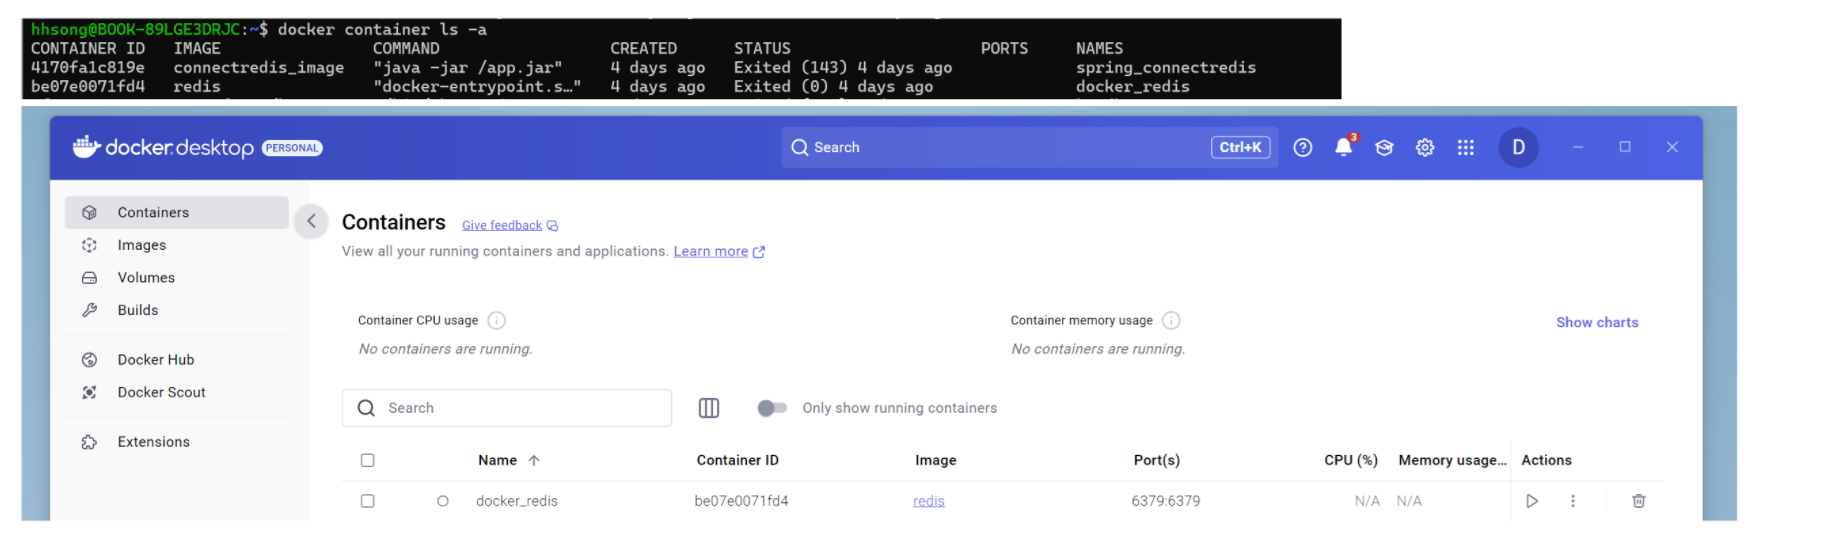The height and width of the screenshot is (559, 1843).
Task: Click the Port(s) column header
Action: point(1157,460)
